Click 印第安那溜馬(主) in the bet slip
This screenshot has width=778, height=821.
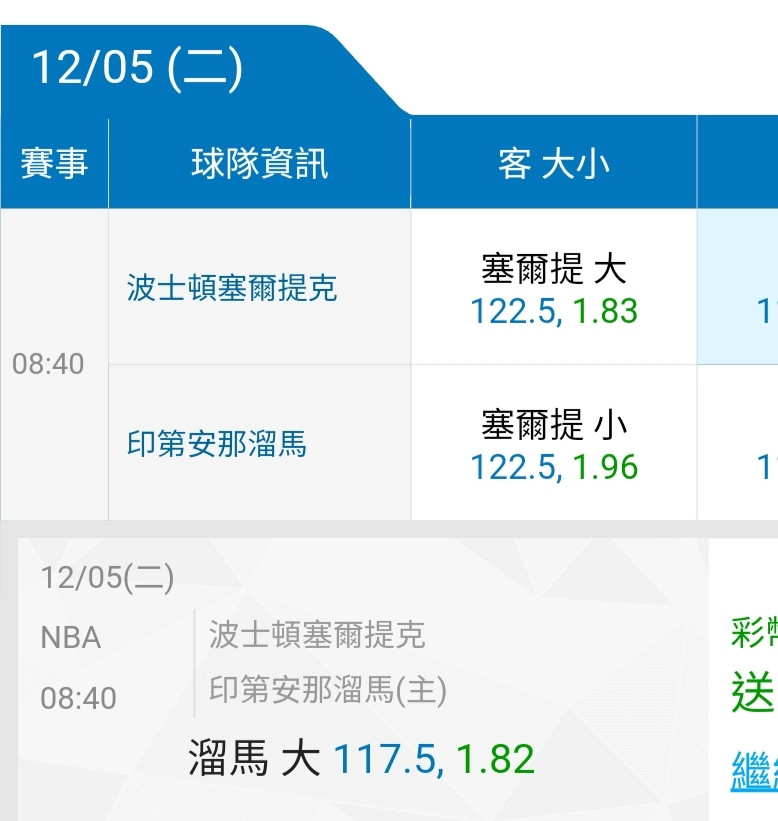coord(328,690)
